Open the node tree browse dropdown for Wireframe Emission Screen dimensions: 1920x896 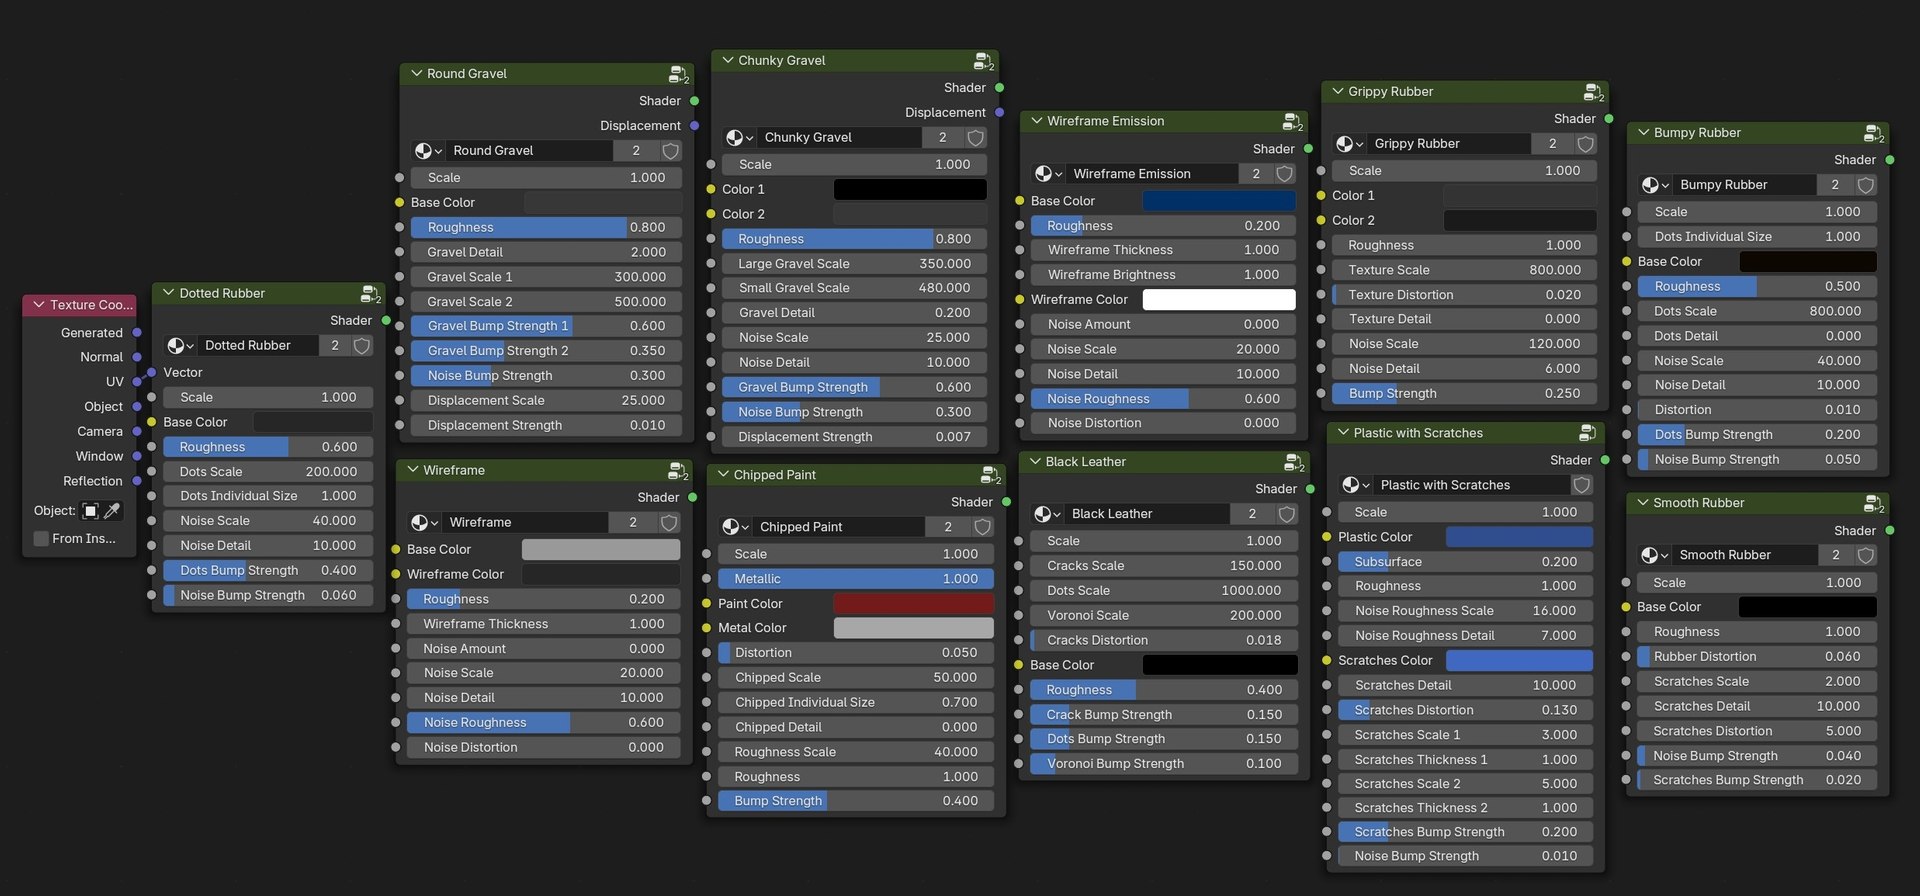click(x=1047, y=174)
